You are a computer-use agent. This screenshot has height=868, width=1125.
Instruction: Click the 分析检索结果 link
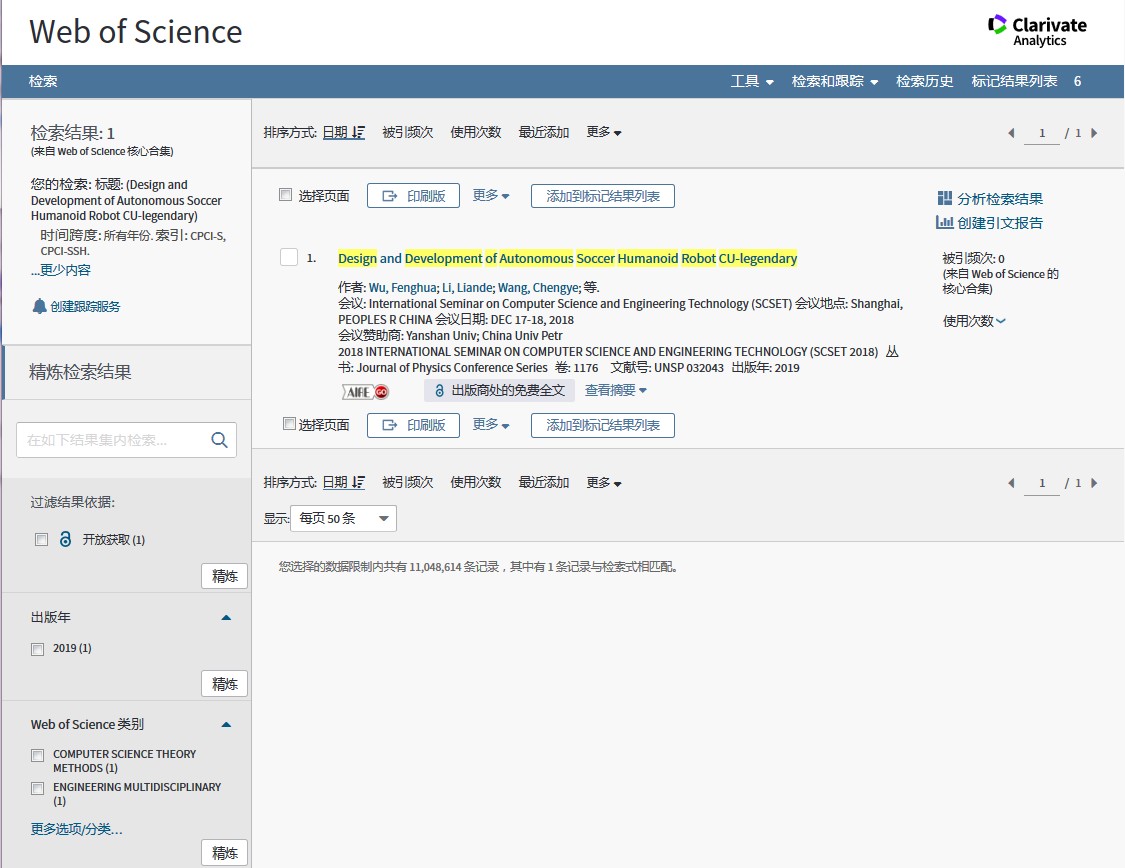click(999, 199)
